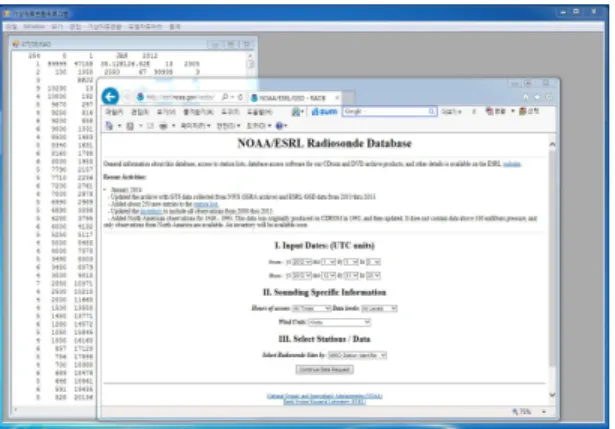Click the Continue Data Request button
This screenshot has width=615, height=429.
[324, 370]
